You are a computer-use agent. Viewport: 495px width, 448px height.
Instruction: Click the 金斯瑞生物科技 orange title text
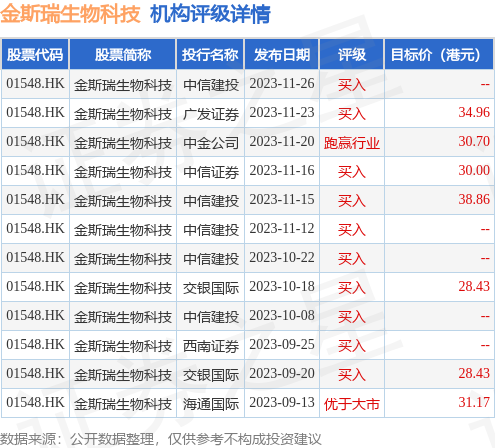[70, 14]
